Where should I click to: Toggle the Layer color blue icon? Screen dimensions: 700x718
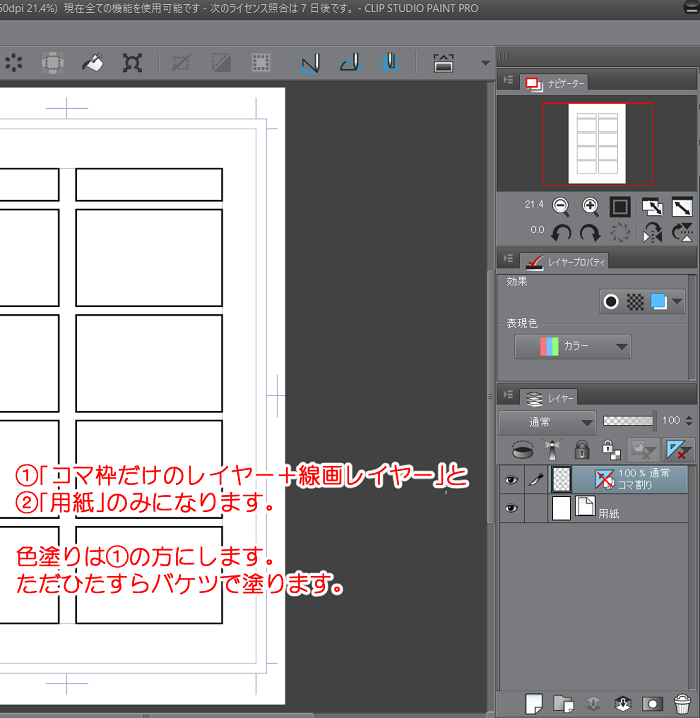[x=658, y=301]
